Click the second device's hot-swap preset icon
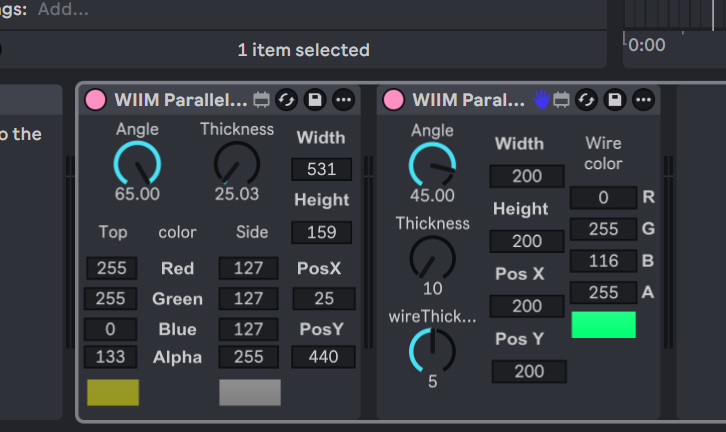This screenshot has height=432, width=726. [587, 100]
